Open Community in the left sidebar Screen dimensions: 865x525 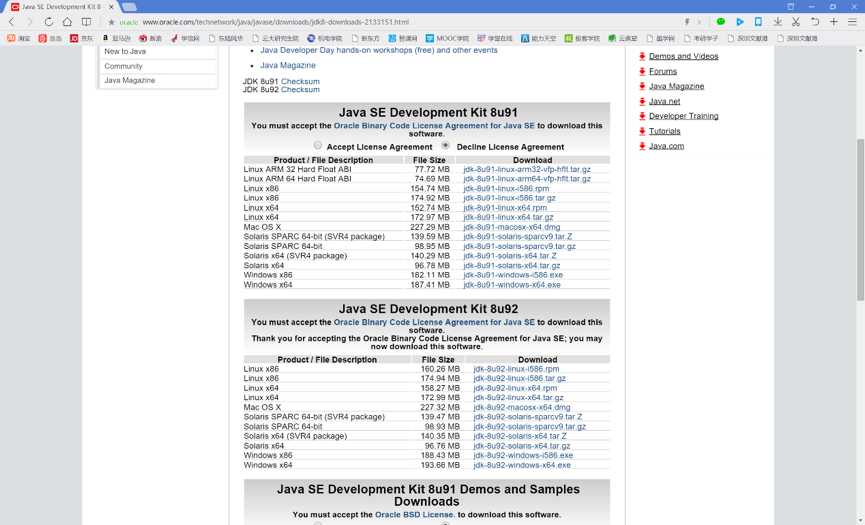(124, 66)
